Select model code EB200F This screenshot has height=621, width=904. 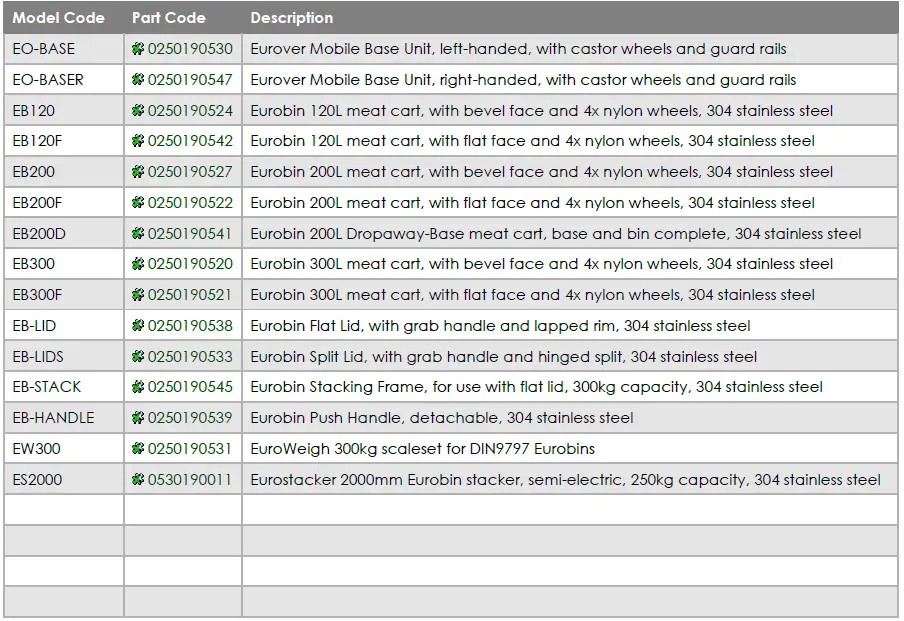[x=37, y=203]
